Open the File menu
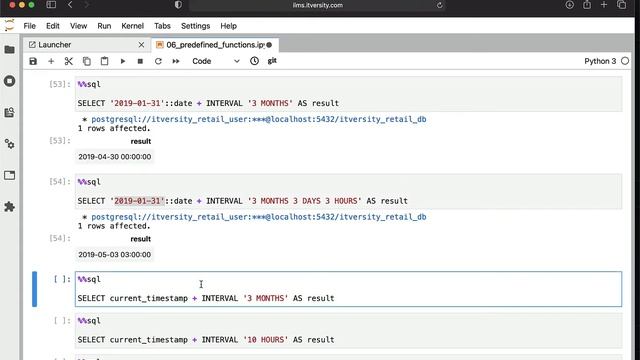Image resolution: width=640 pixels, height=360 pixels. click(x=29, y=26)
